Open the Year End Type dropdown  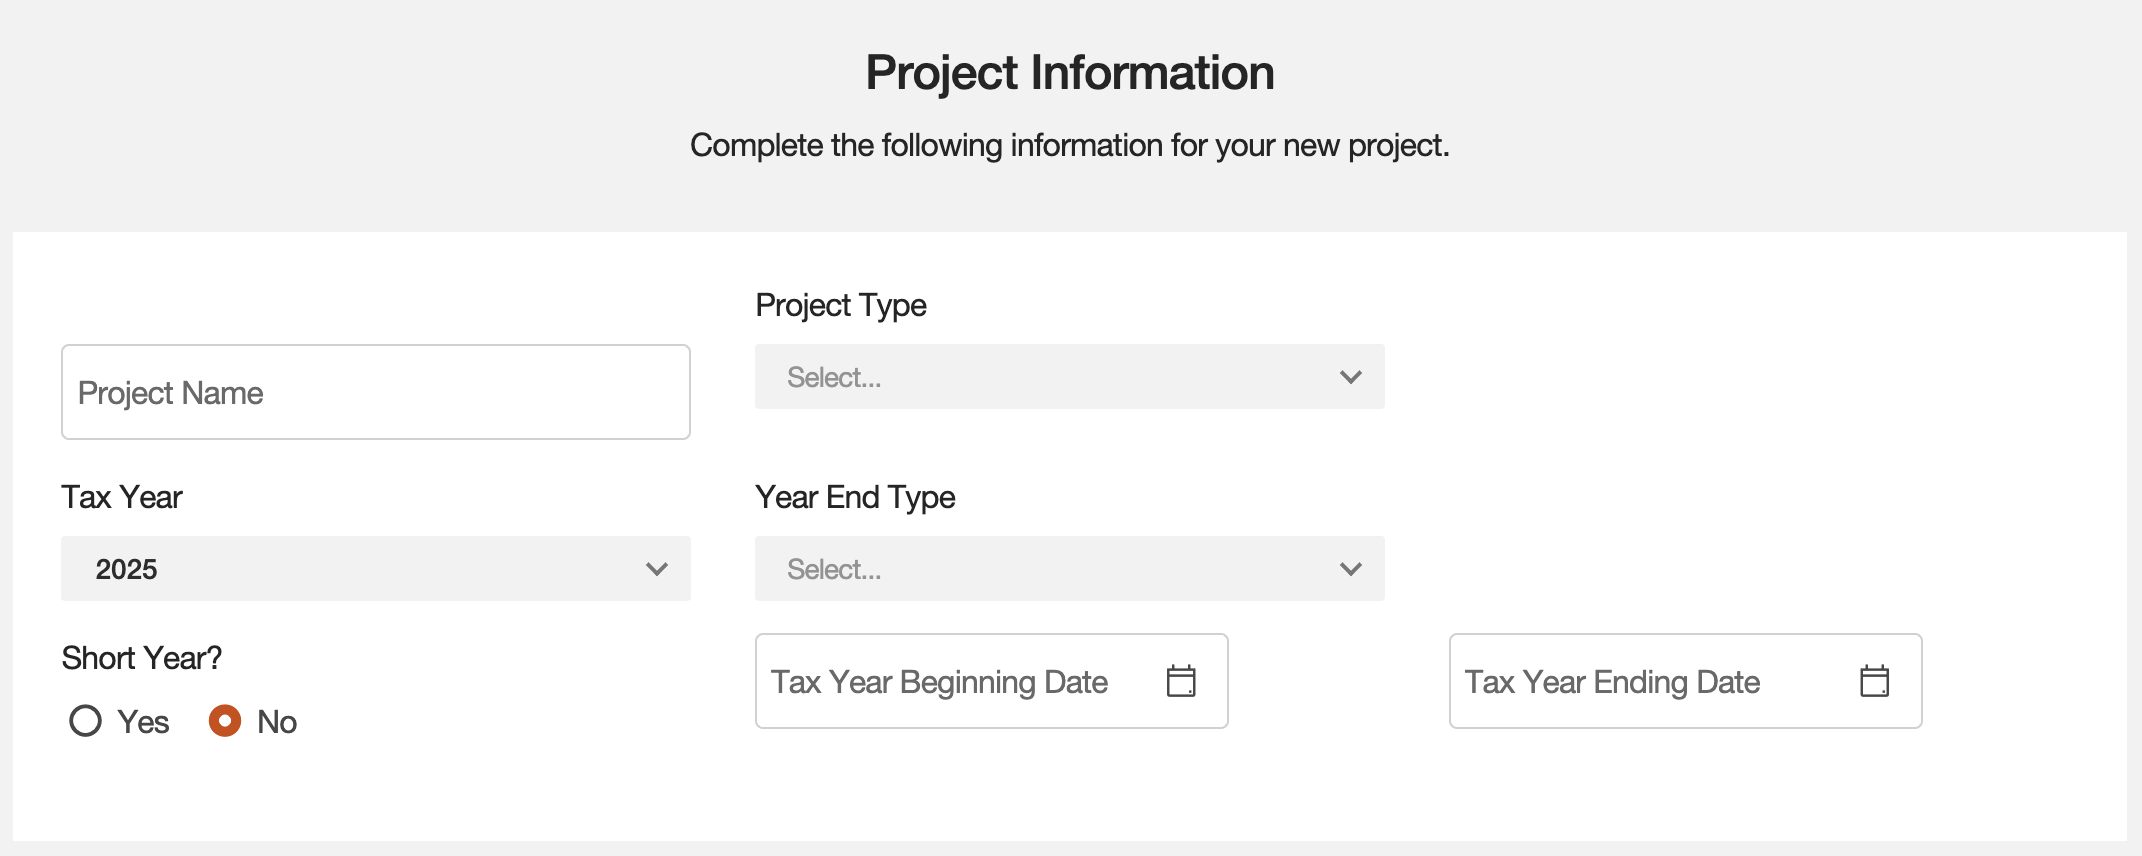1069,569
